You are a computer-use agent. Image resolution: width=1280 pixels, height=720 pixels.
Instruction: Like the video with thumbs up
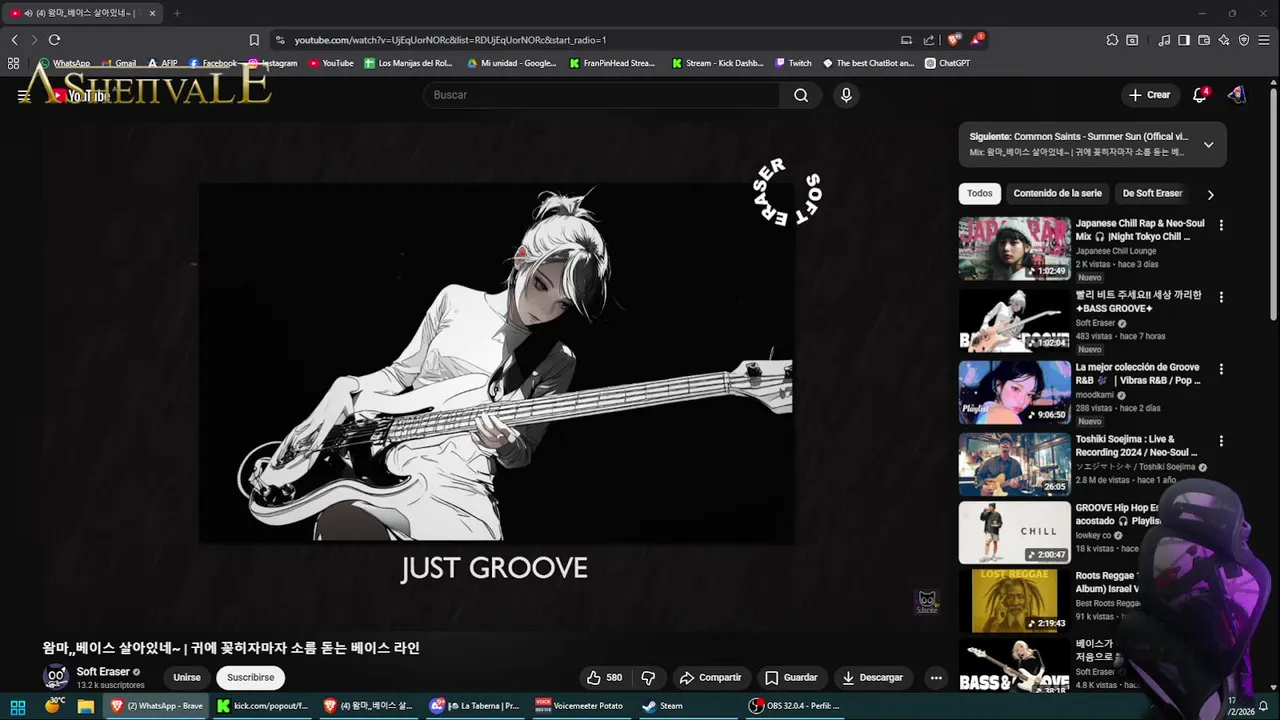604,677
